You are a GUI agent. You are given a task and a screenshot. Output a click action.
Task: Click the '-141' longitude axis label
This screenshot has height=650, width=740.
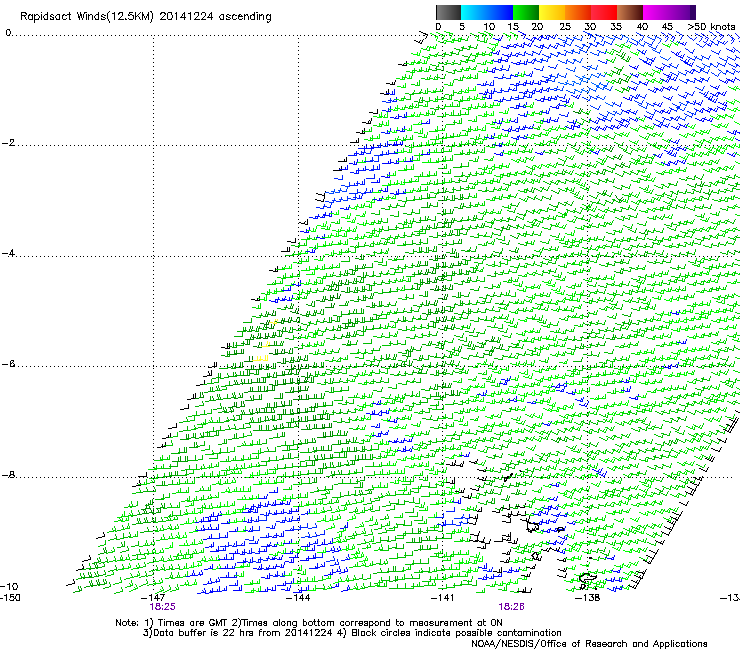pyautogui.click(x=443, y=598)
